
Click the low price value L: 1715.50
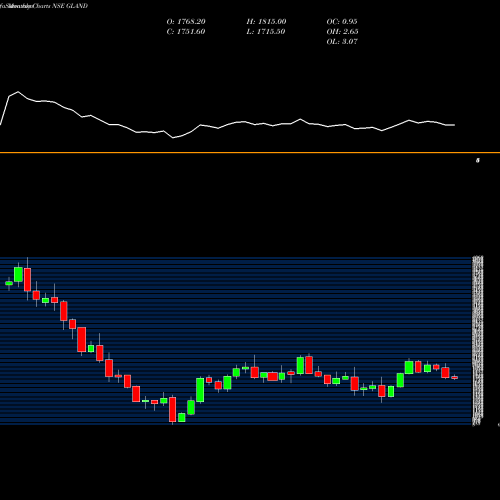tap(266, 32)
